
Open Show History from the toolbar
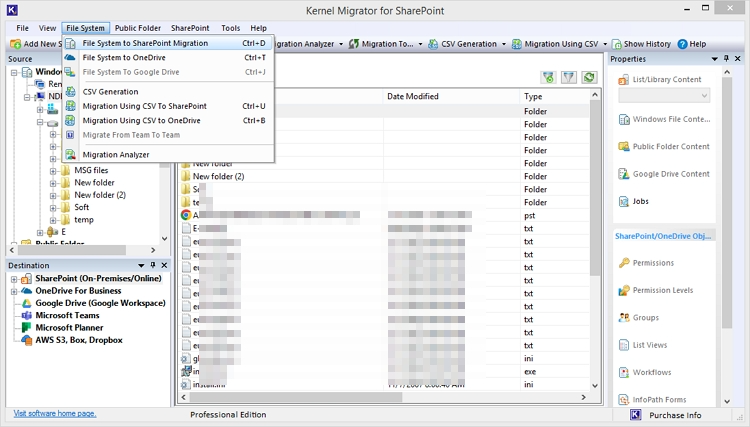[x=641, y=44]
